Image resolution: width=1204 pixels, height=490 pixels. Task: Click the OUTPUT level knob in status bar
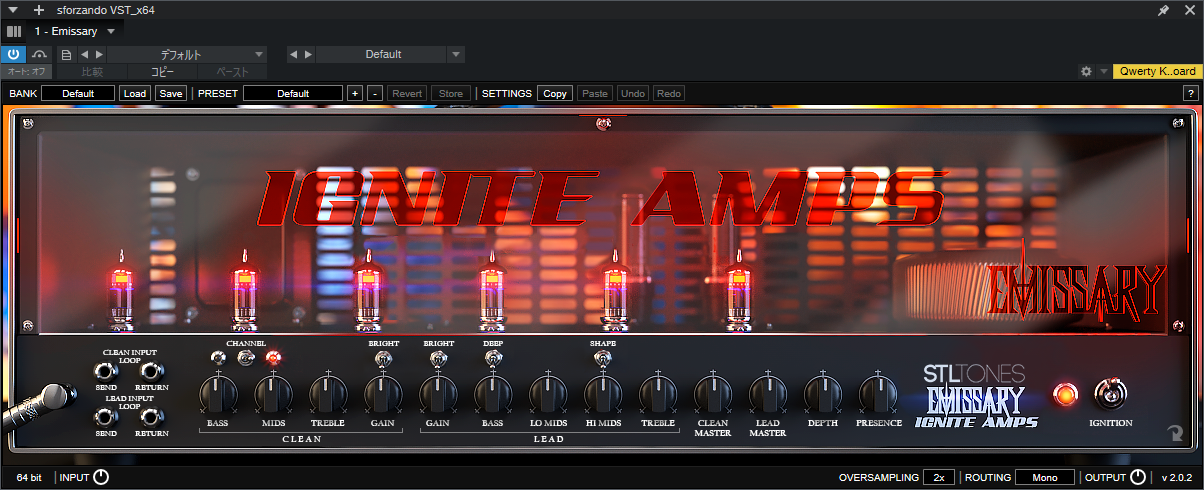coord(1138,477)
